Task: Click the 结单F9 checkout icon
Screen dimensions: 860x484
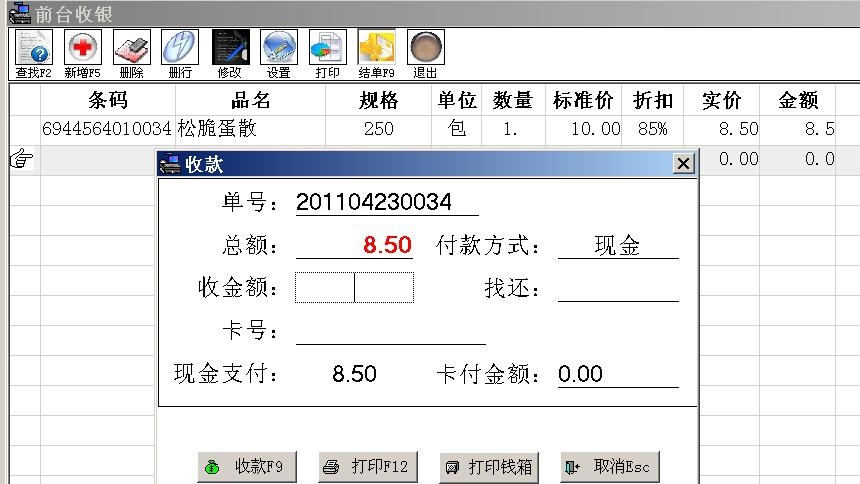Action: click(x=376, y=54)
